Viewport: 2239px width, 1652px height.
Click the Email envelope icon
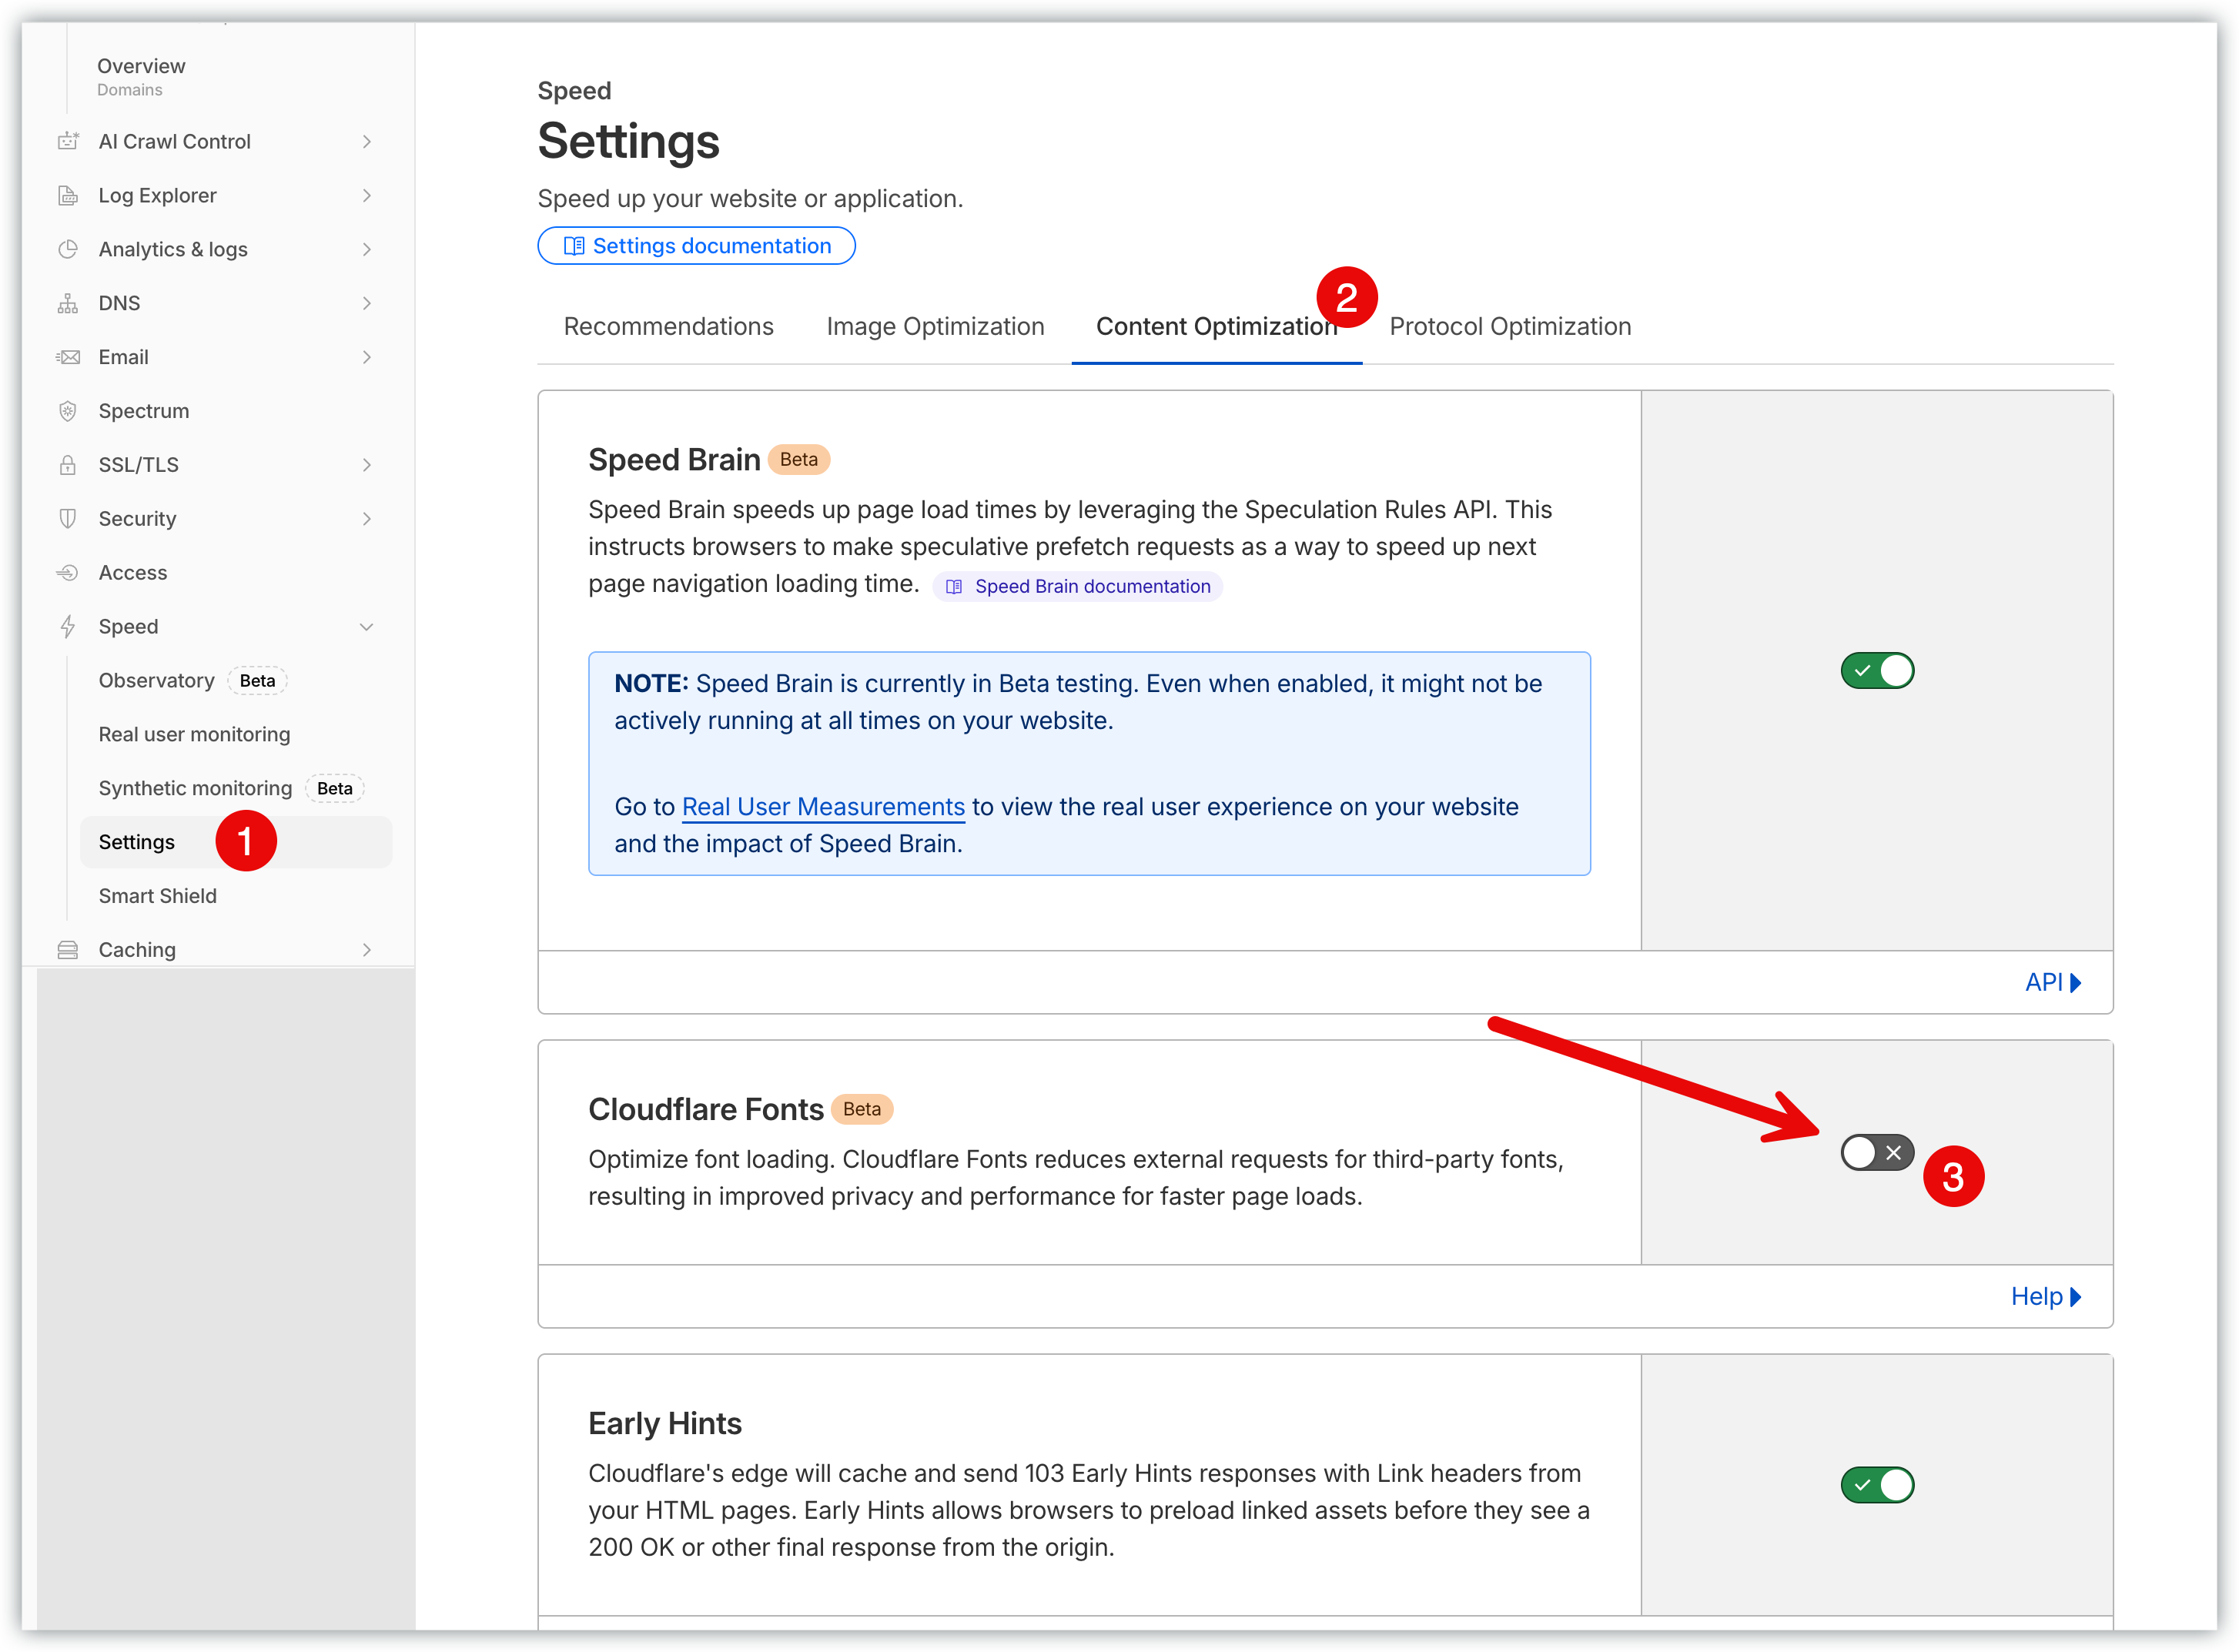point(68,357)
